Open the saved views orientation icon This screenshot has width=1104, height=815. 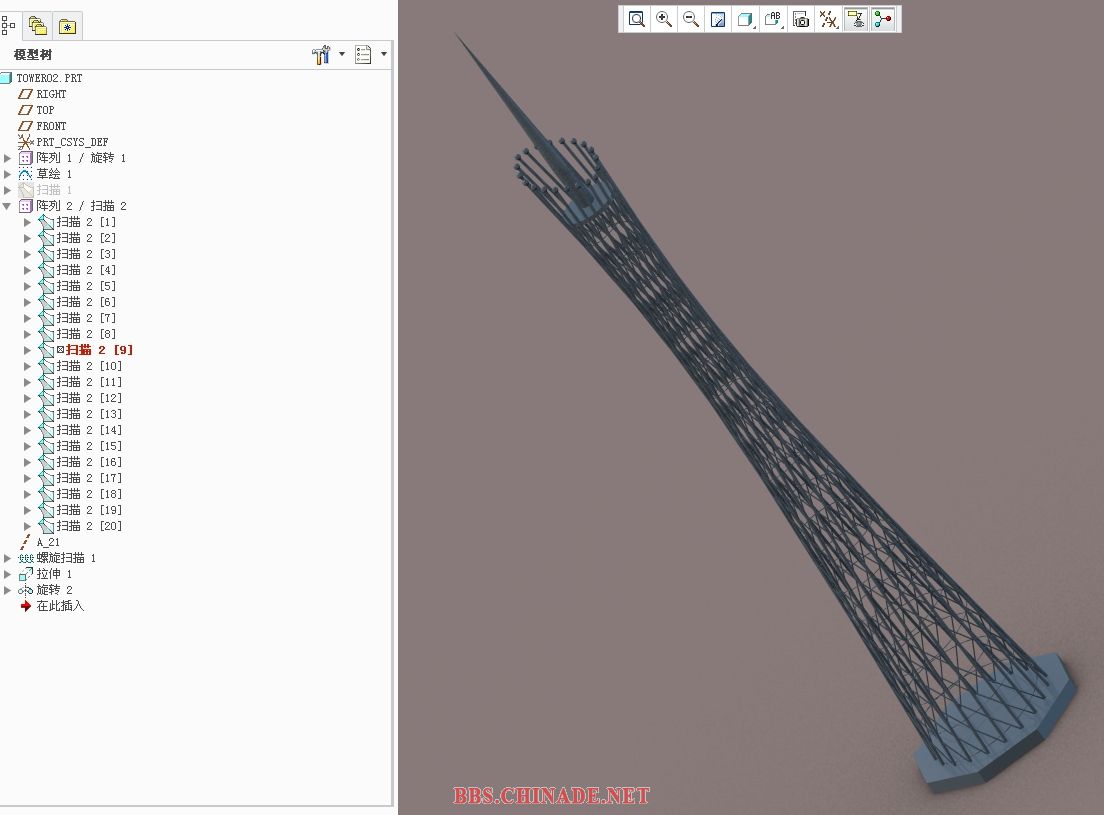pyautogui.click(x=773, y=19)
